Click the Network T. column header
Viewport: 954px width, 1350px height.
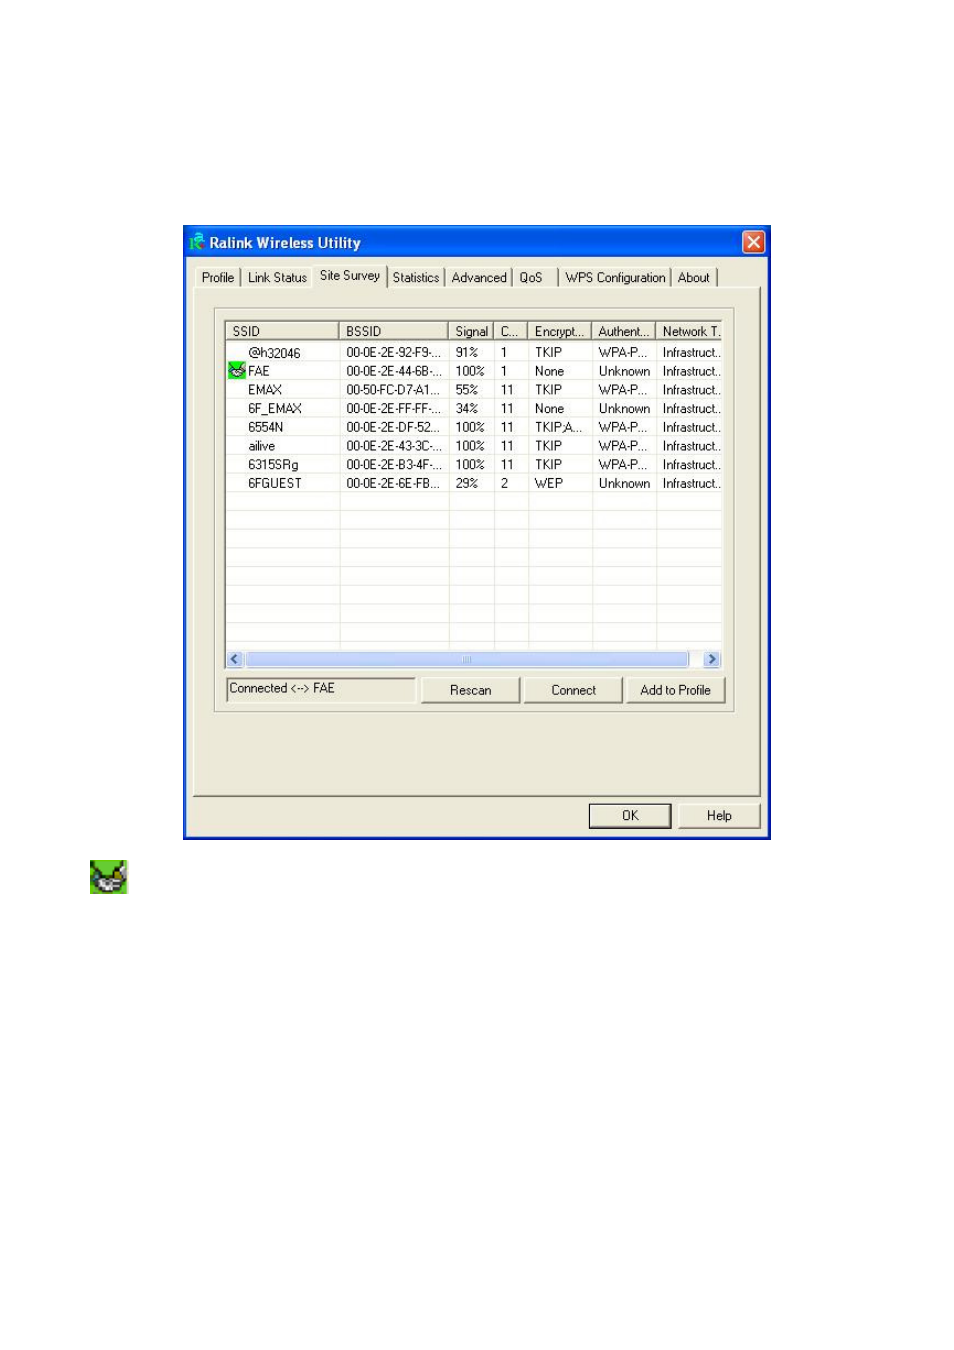(x=689, y=331)
